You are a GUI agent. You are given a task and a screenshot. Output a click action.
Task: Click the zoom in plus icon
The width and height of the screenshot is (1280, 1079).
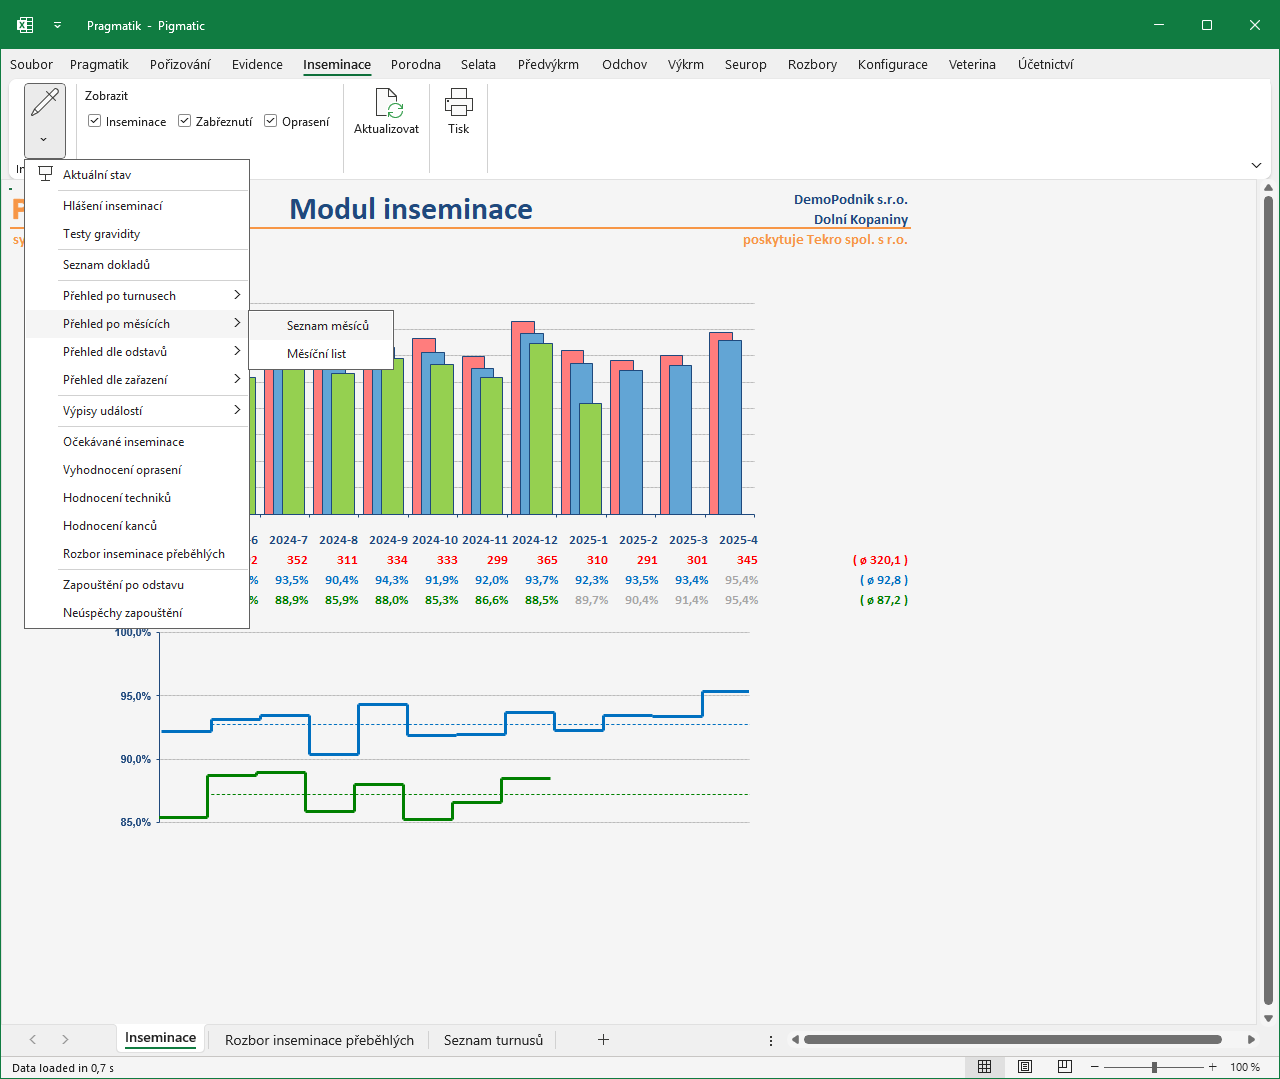[1213, 1067]
